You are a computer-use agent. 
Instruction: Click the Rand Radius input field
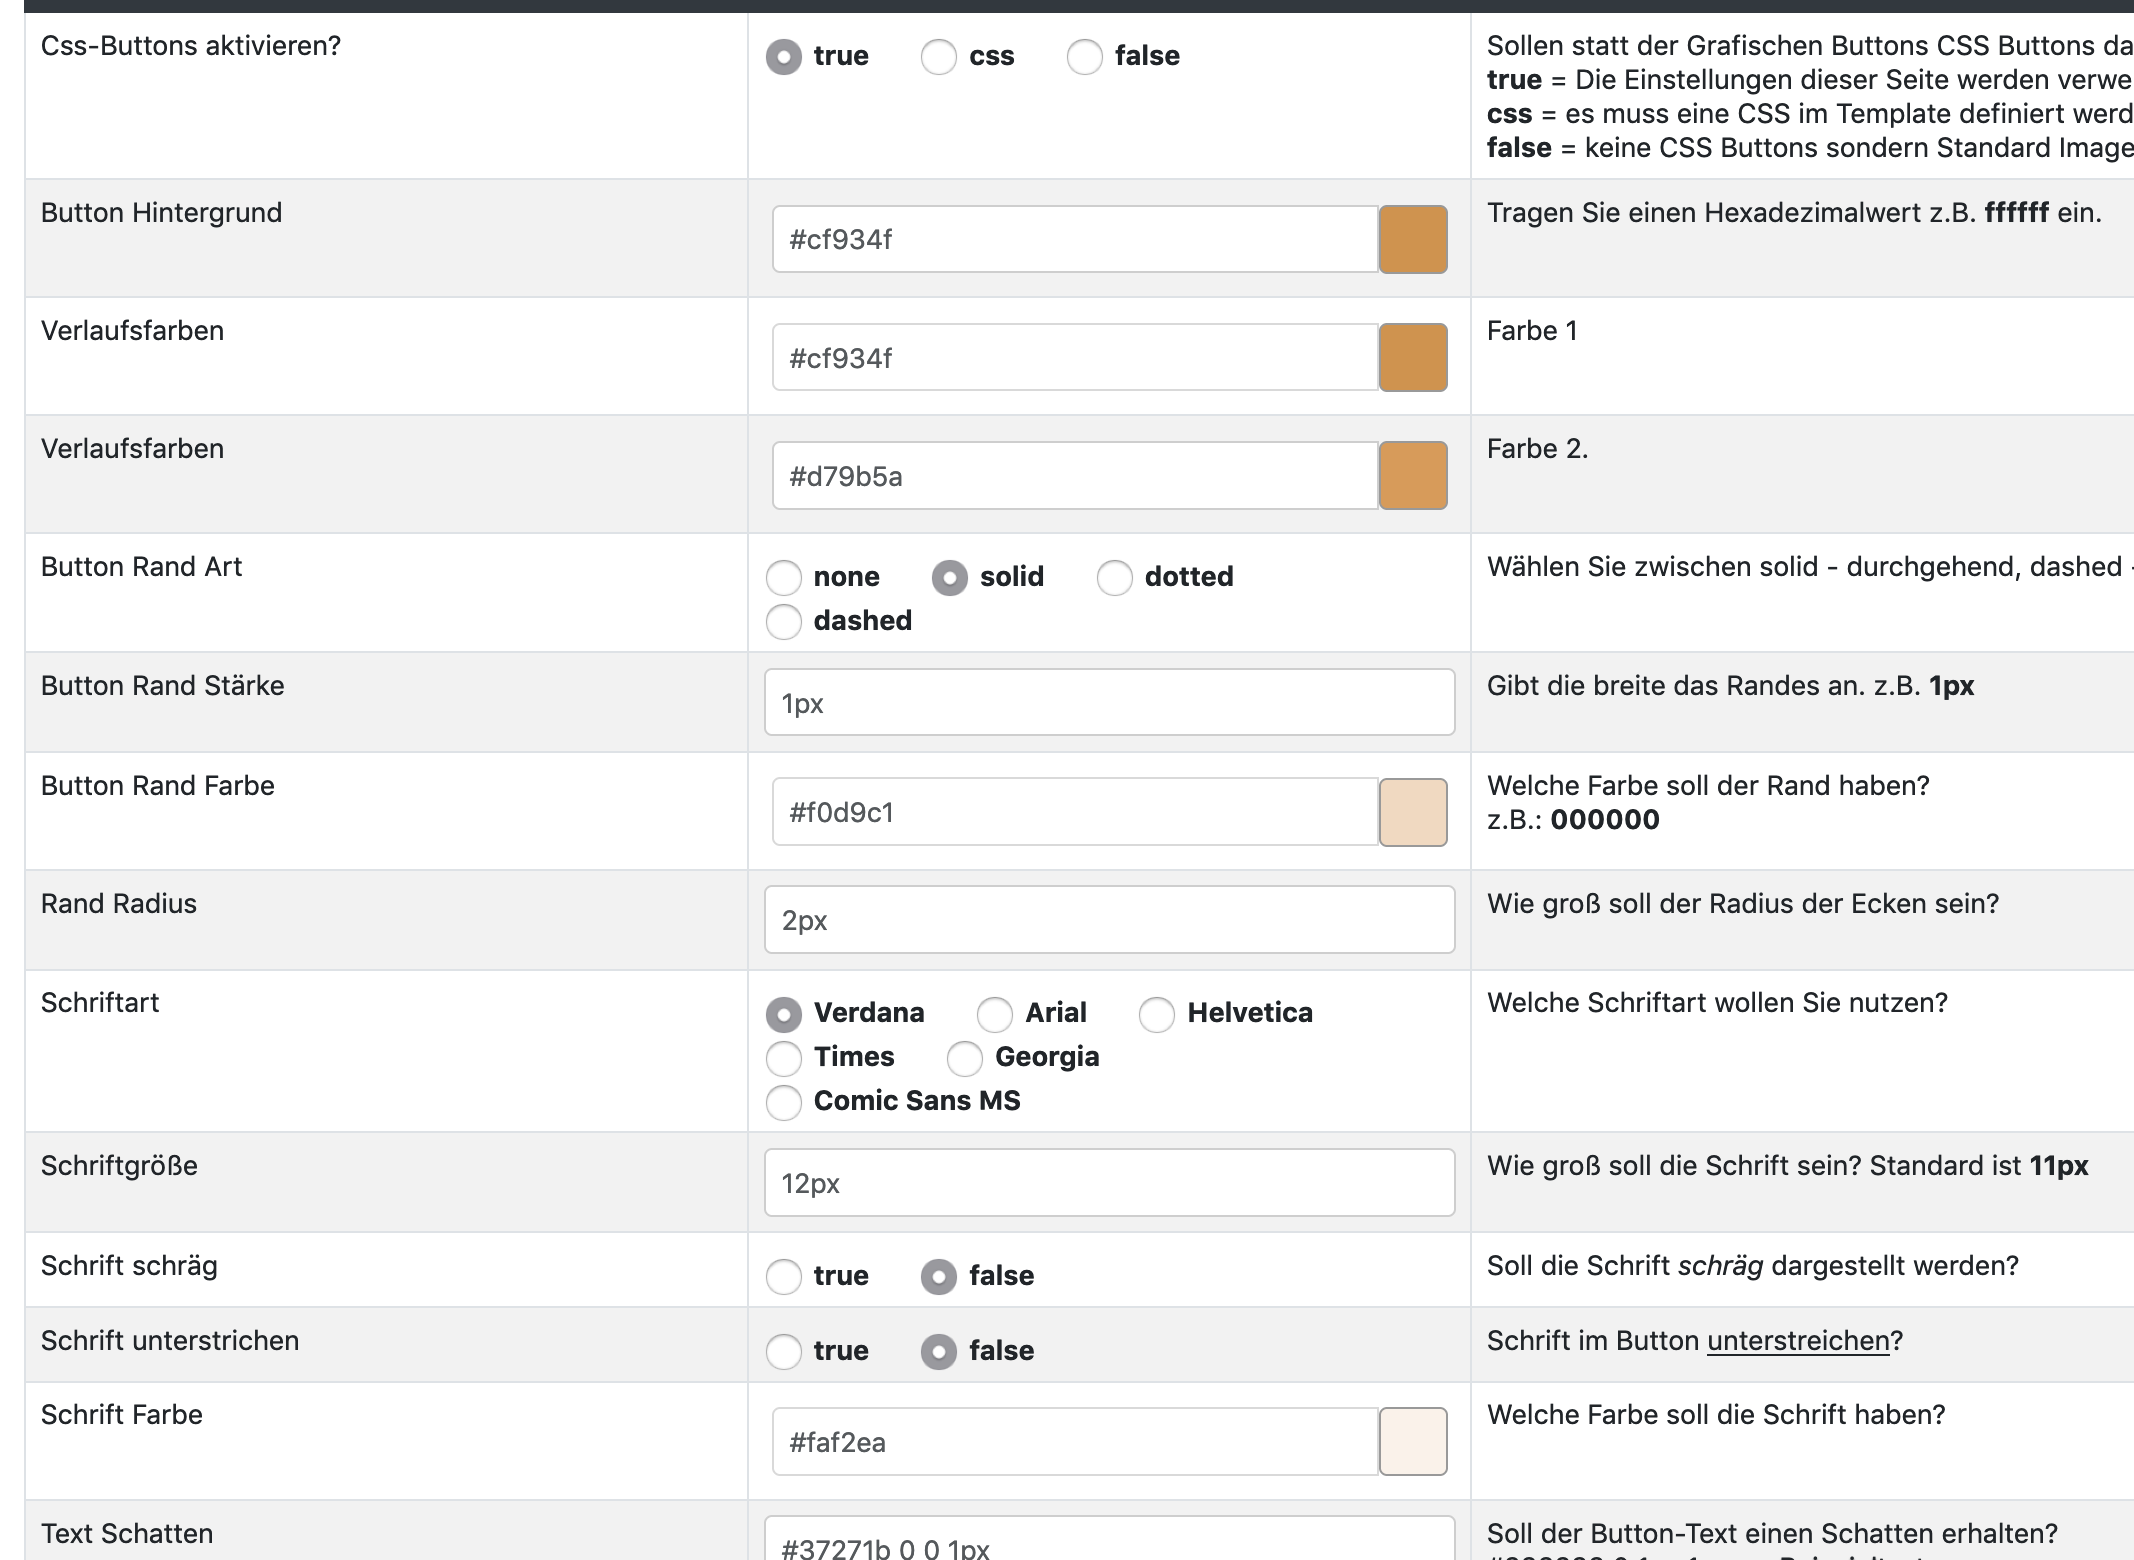click(x=1108, y=920)
